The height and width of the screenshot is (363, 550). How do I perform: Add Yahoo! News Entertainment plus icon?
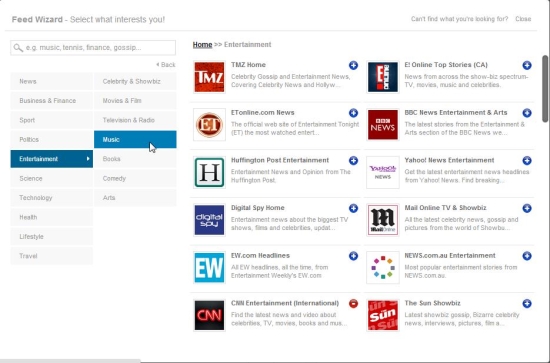pyautogui.click(x=527, y=161)
